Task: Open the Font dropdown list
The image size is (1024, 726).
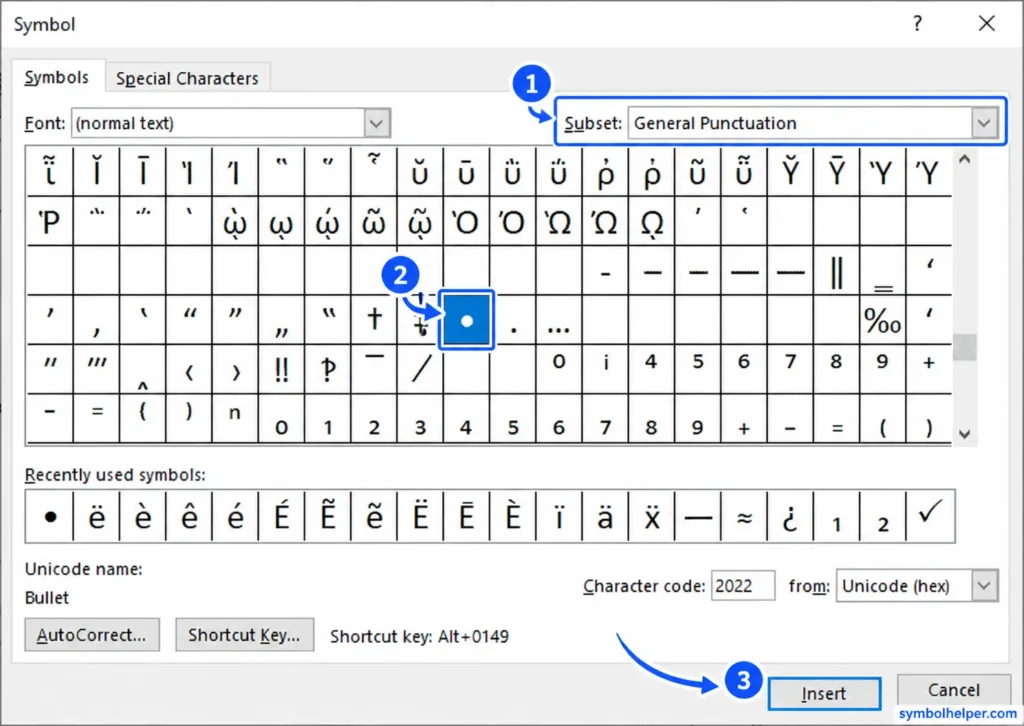Action: 377,123
